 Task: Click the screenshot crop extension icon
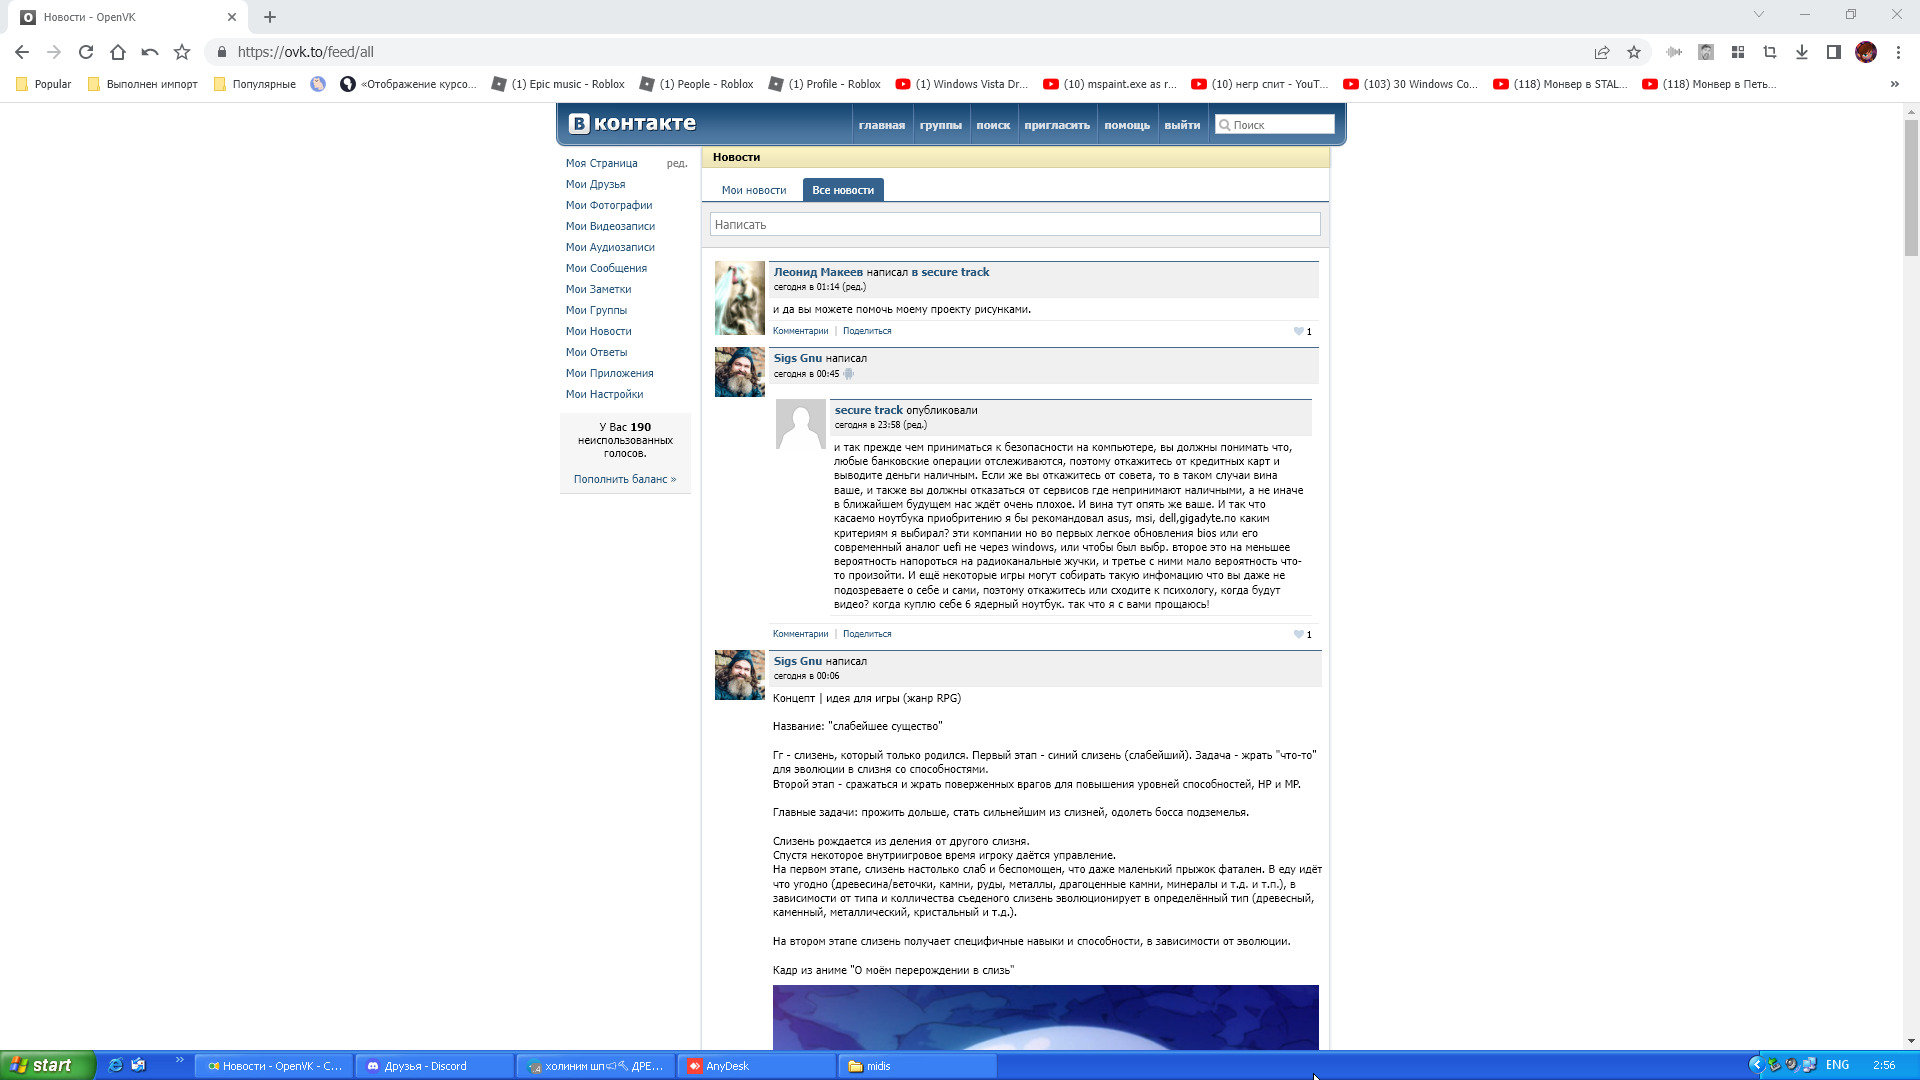(x=1769, y=52)
